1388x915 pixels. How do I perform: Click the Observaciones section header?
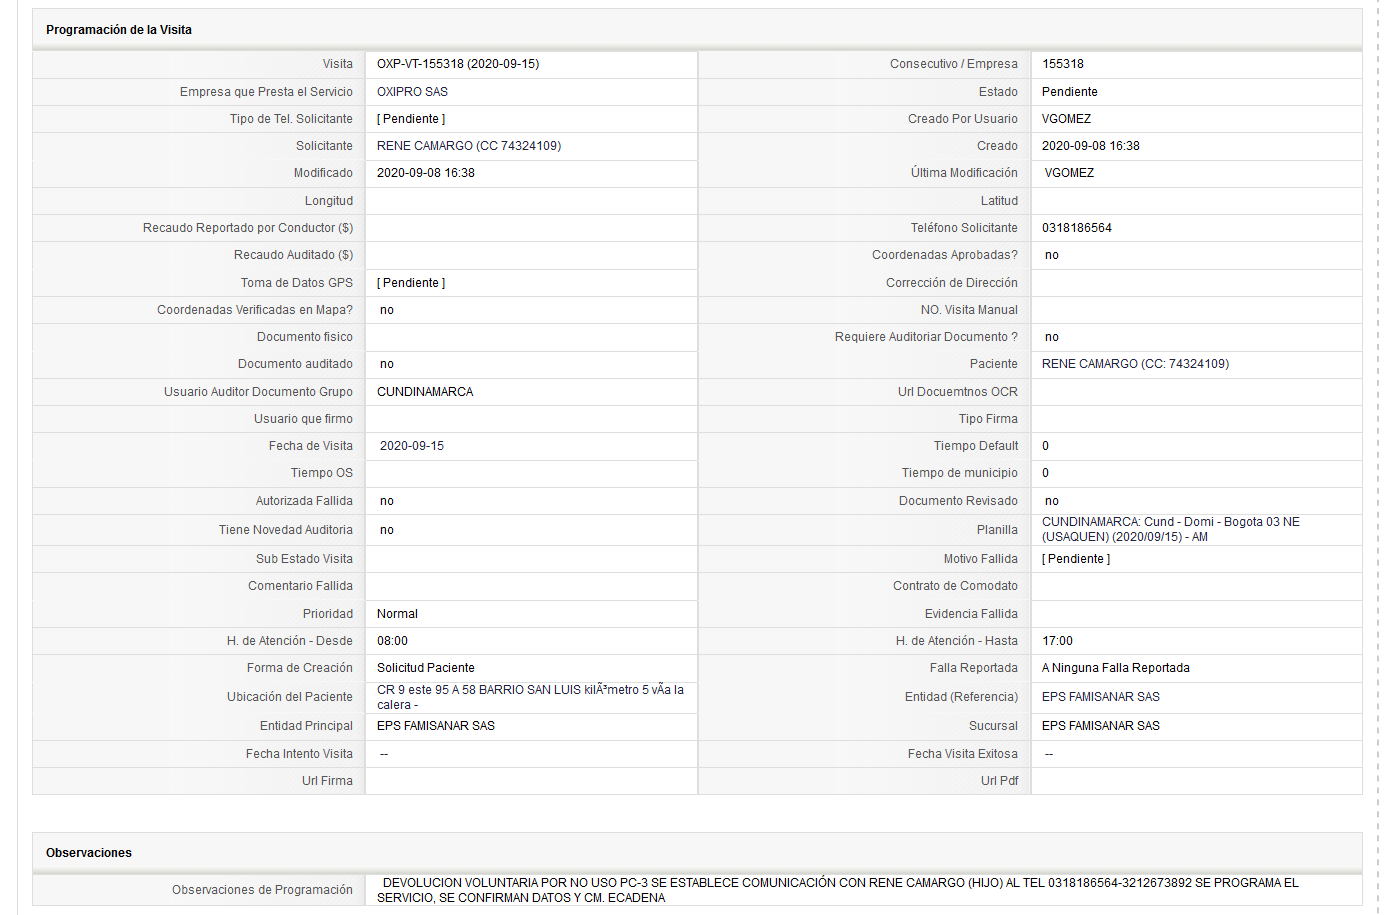89,853
